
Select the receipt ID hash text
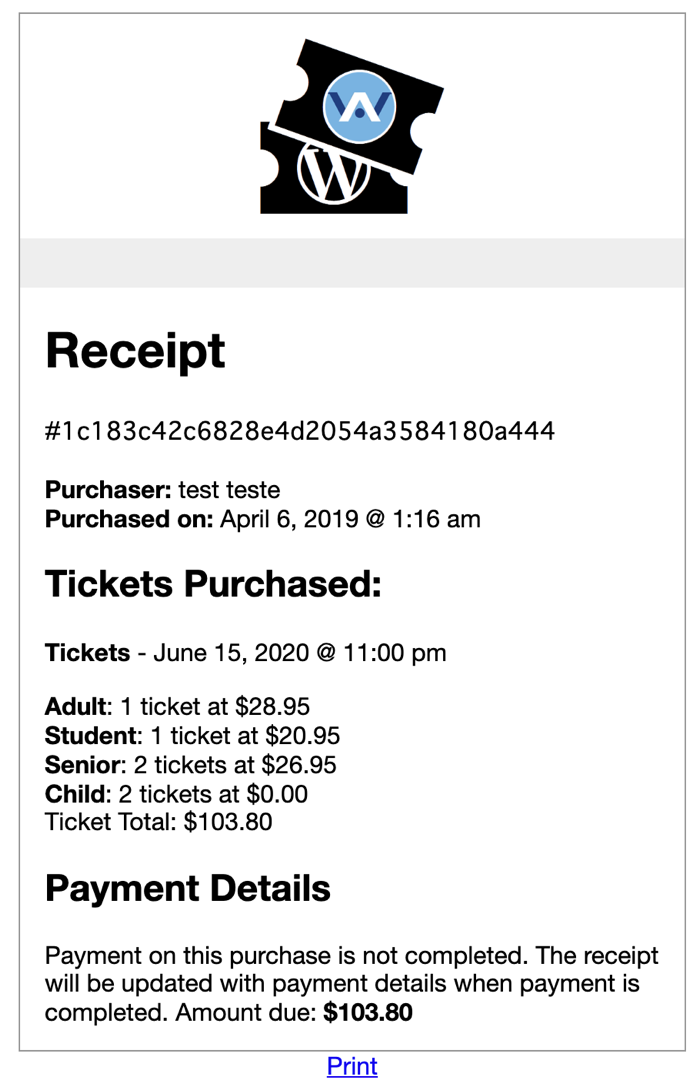click(x=300, y=431)
